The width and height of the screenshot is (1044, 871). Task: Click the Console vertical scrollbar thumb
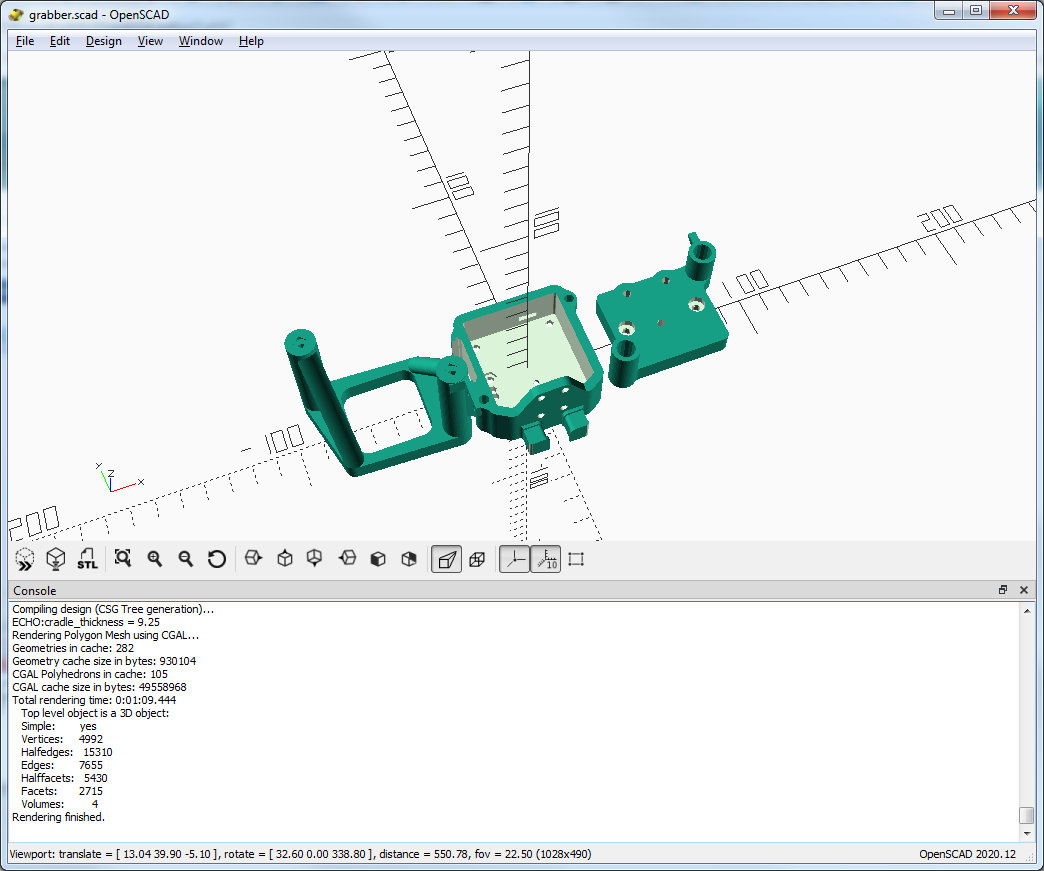pos(1026,815)
